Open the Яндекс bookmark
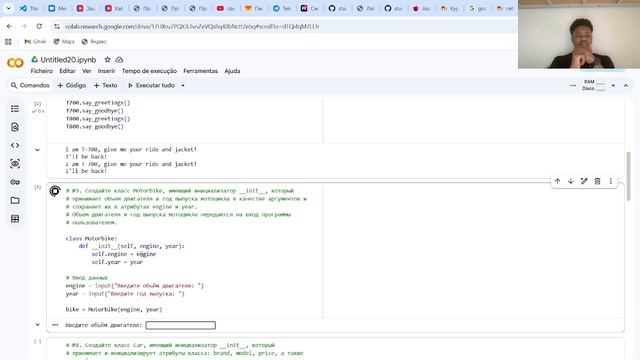The image size is (640, 360). point(94,42)
